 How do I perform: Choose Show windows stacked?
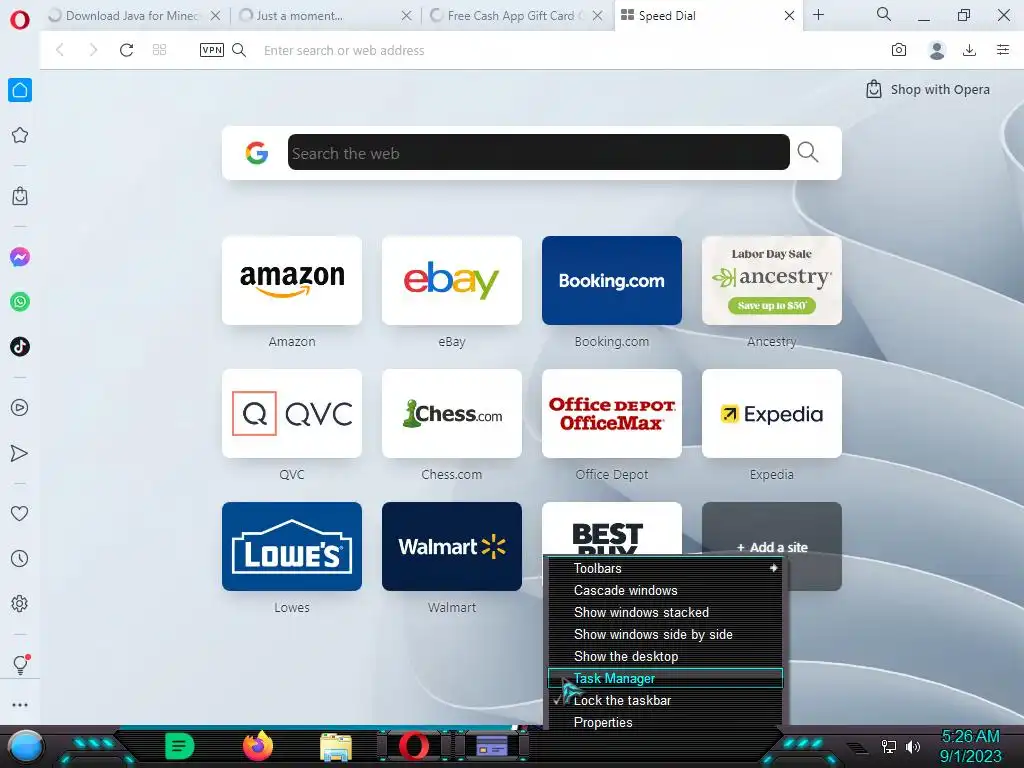[665, 613]
